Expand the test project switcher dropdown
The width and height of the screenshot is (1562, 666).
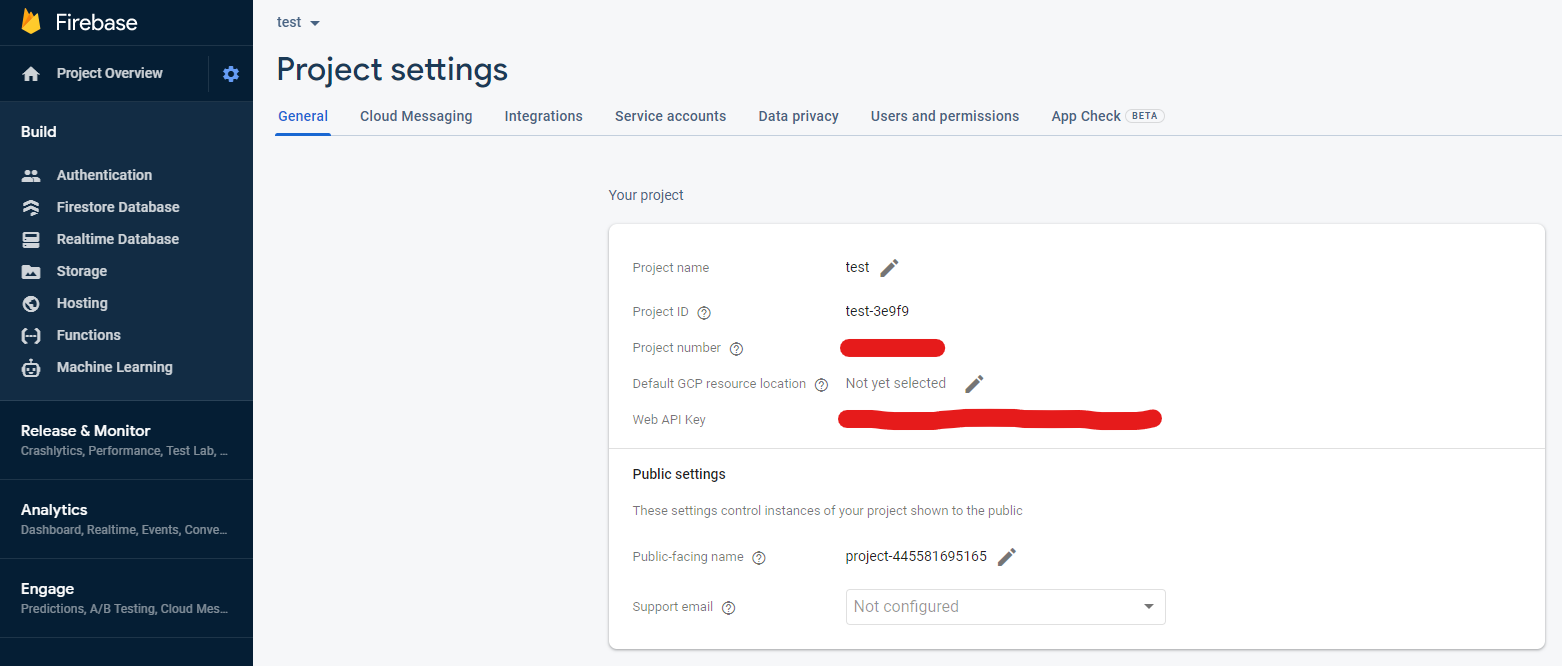tap(297, 21)
